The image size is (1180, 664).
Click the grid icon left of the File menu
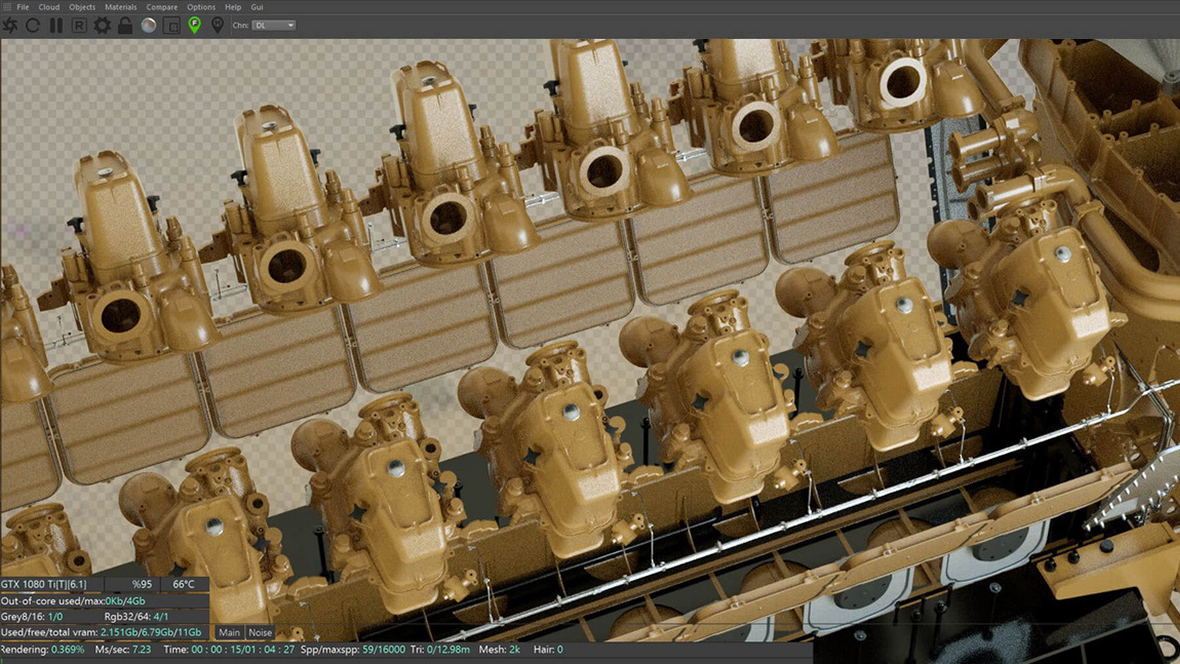[7, 6]
